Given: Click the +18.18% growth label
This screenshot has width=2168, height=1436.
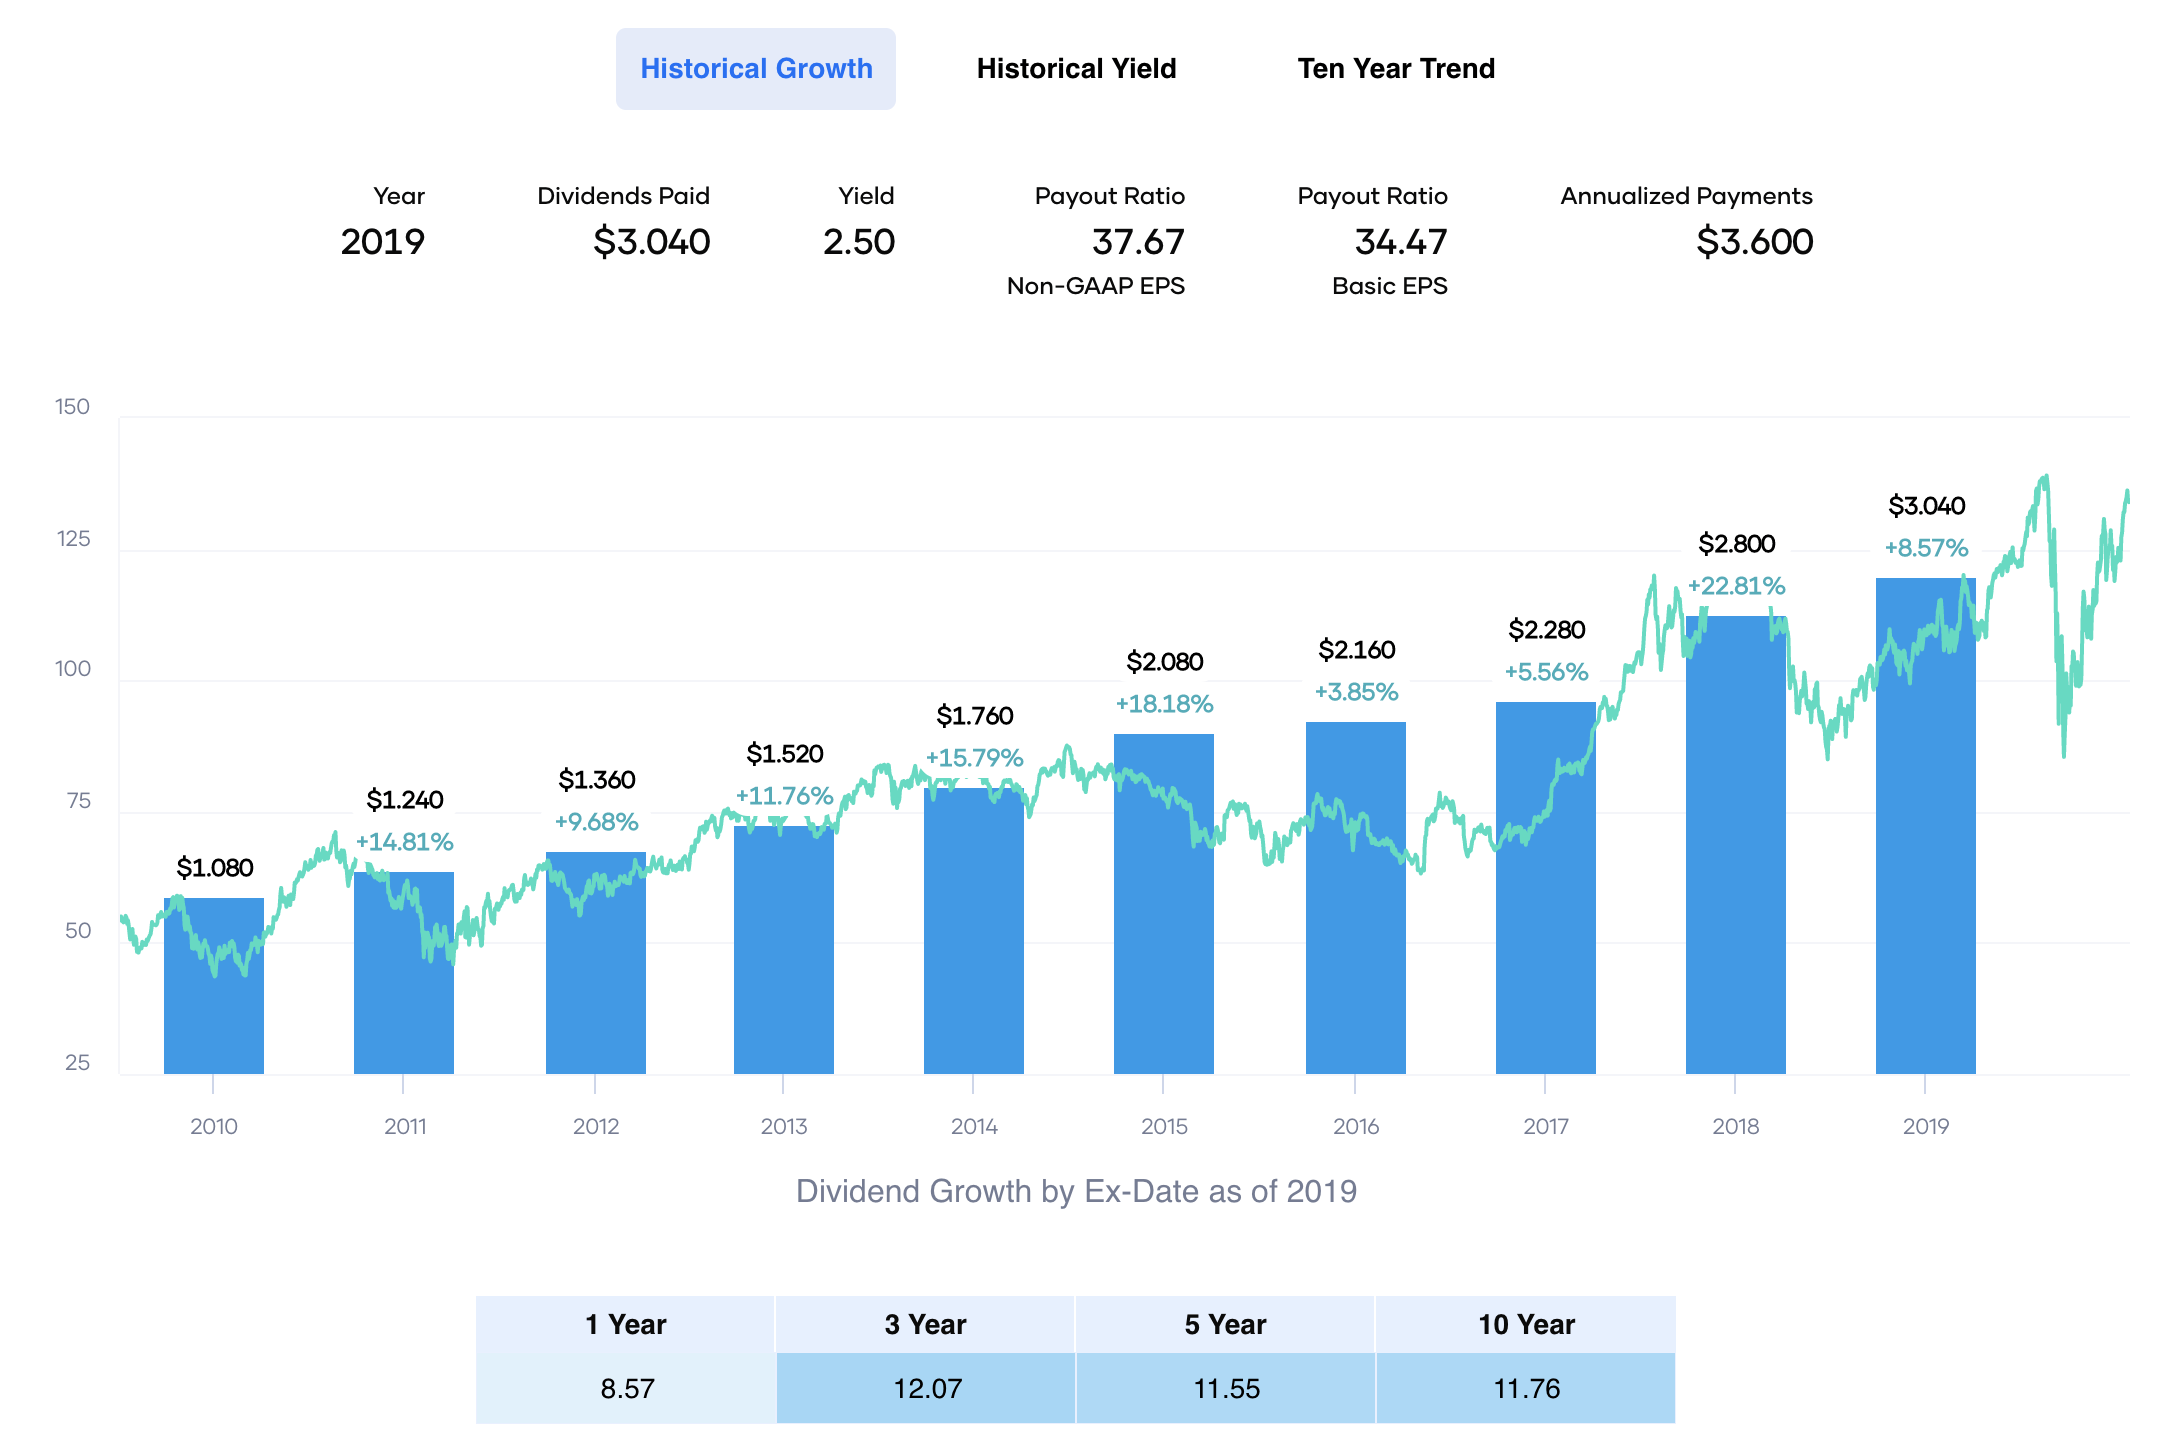Looking at the screenshot, I should (x=1165, y=704).
